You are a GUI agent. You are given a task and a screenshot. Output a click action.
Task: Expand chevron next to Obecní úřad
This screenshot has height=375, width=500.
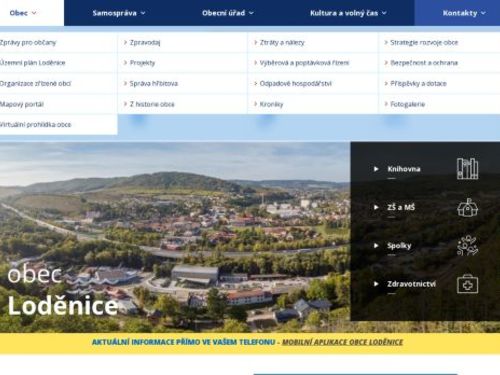tap(251, 13)
